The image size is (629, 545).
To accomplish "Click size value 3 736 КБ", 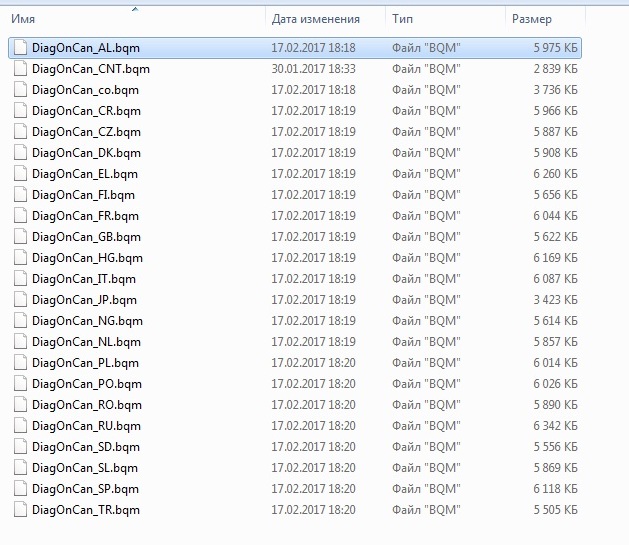I will tap(556, 90).
